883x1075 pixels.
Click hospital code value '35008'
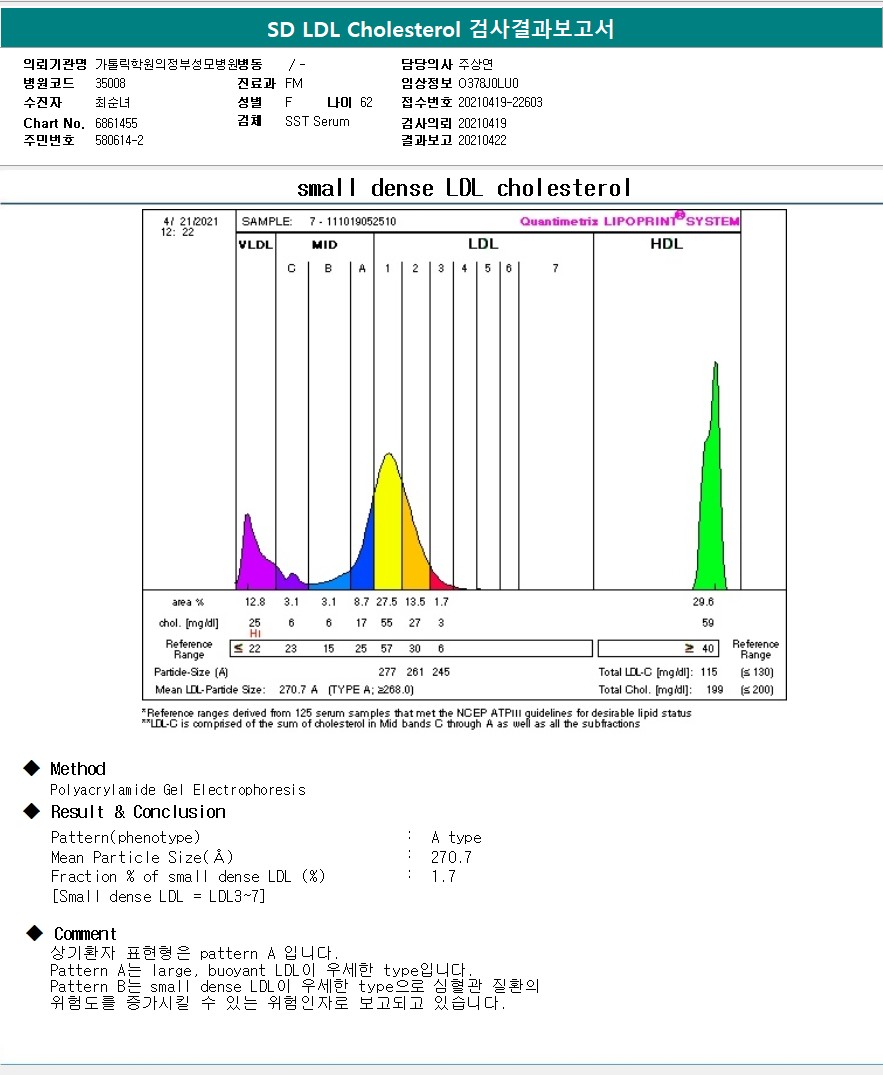[x=110, y=84]
